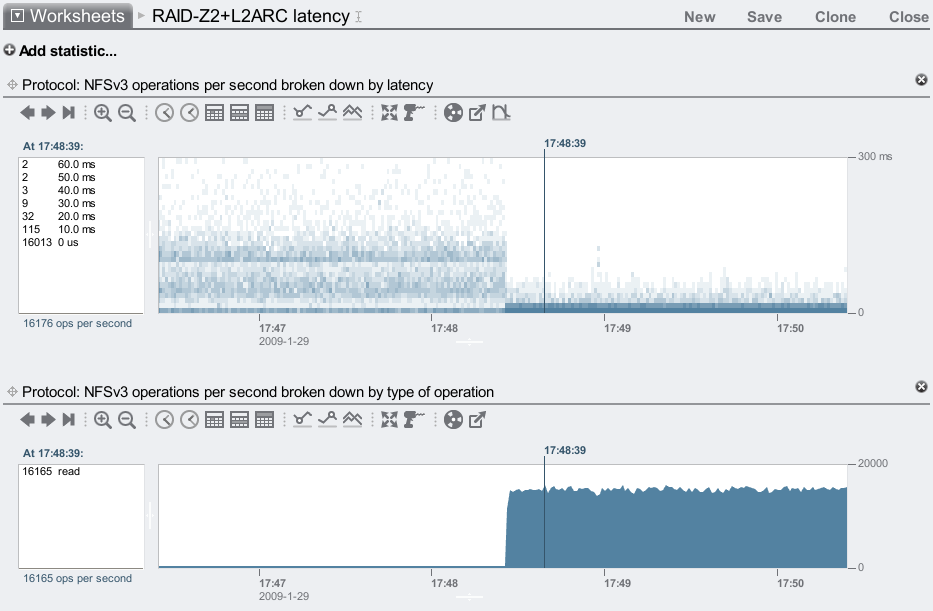This screenshot has width=933, height=611.
Task: Jump to latest time on latency chart
Action: coord(69,113)
